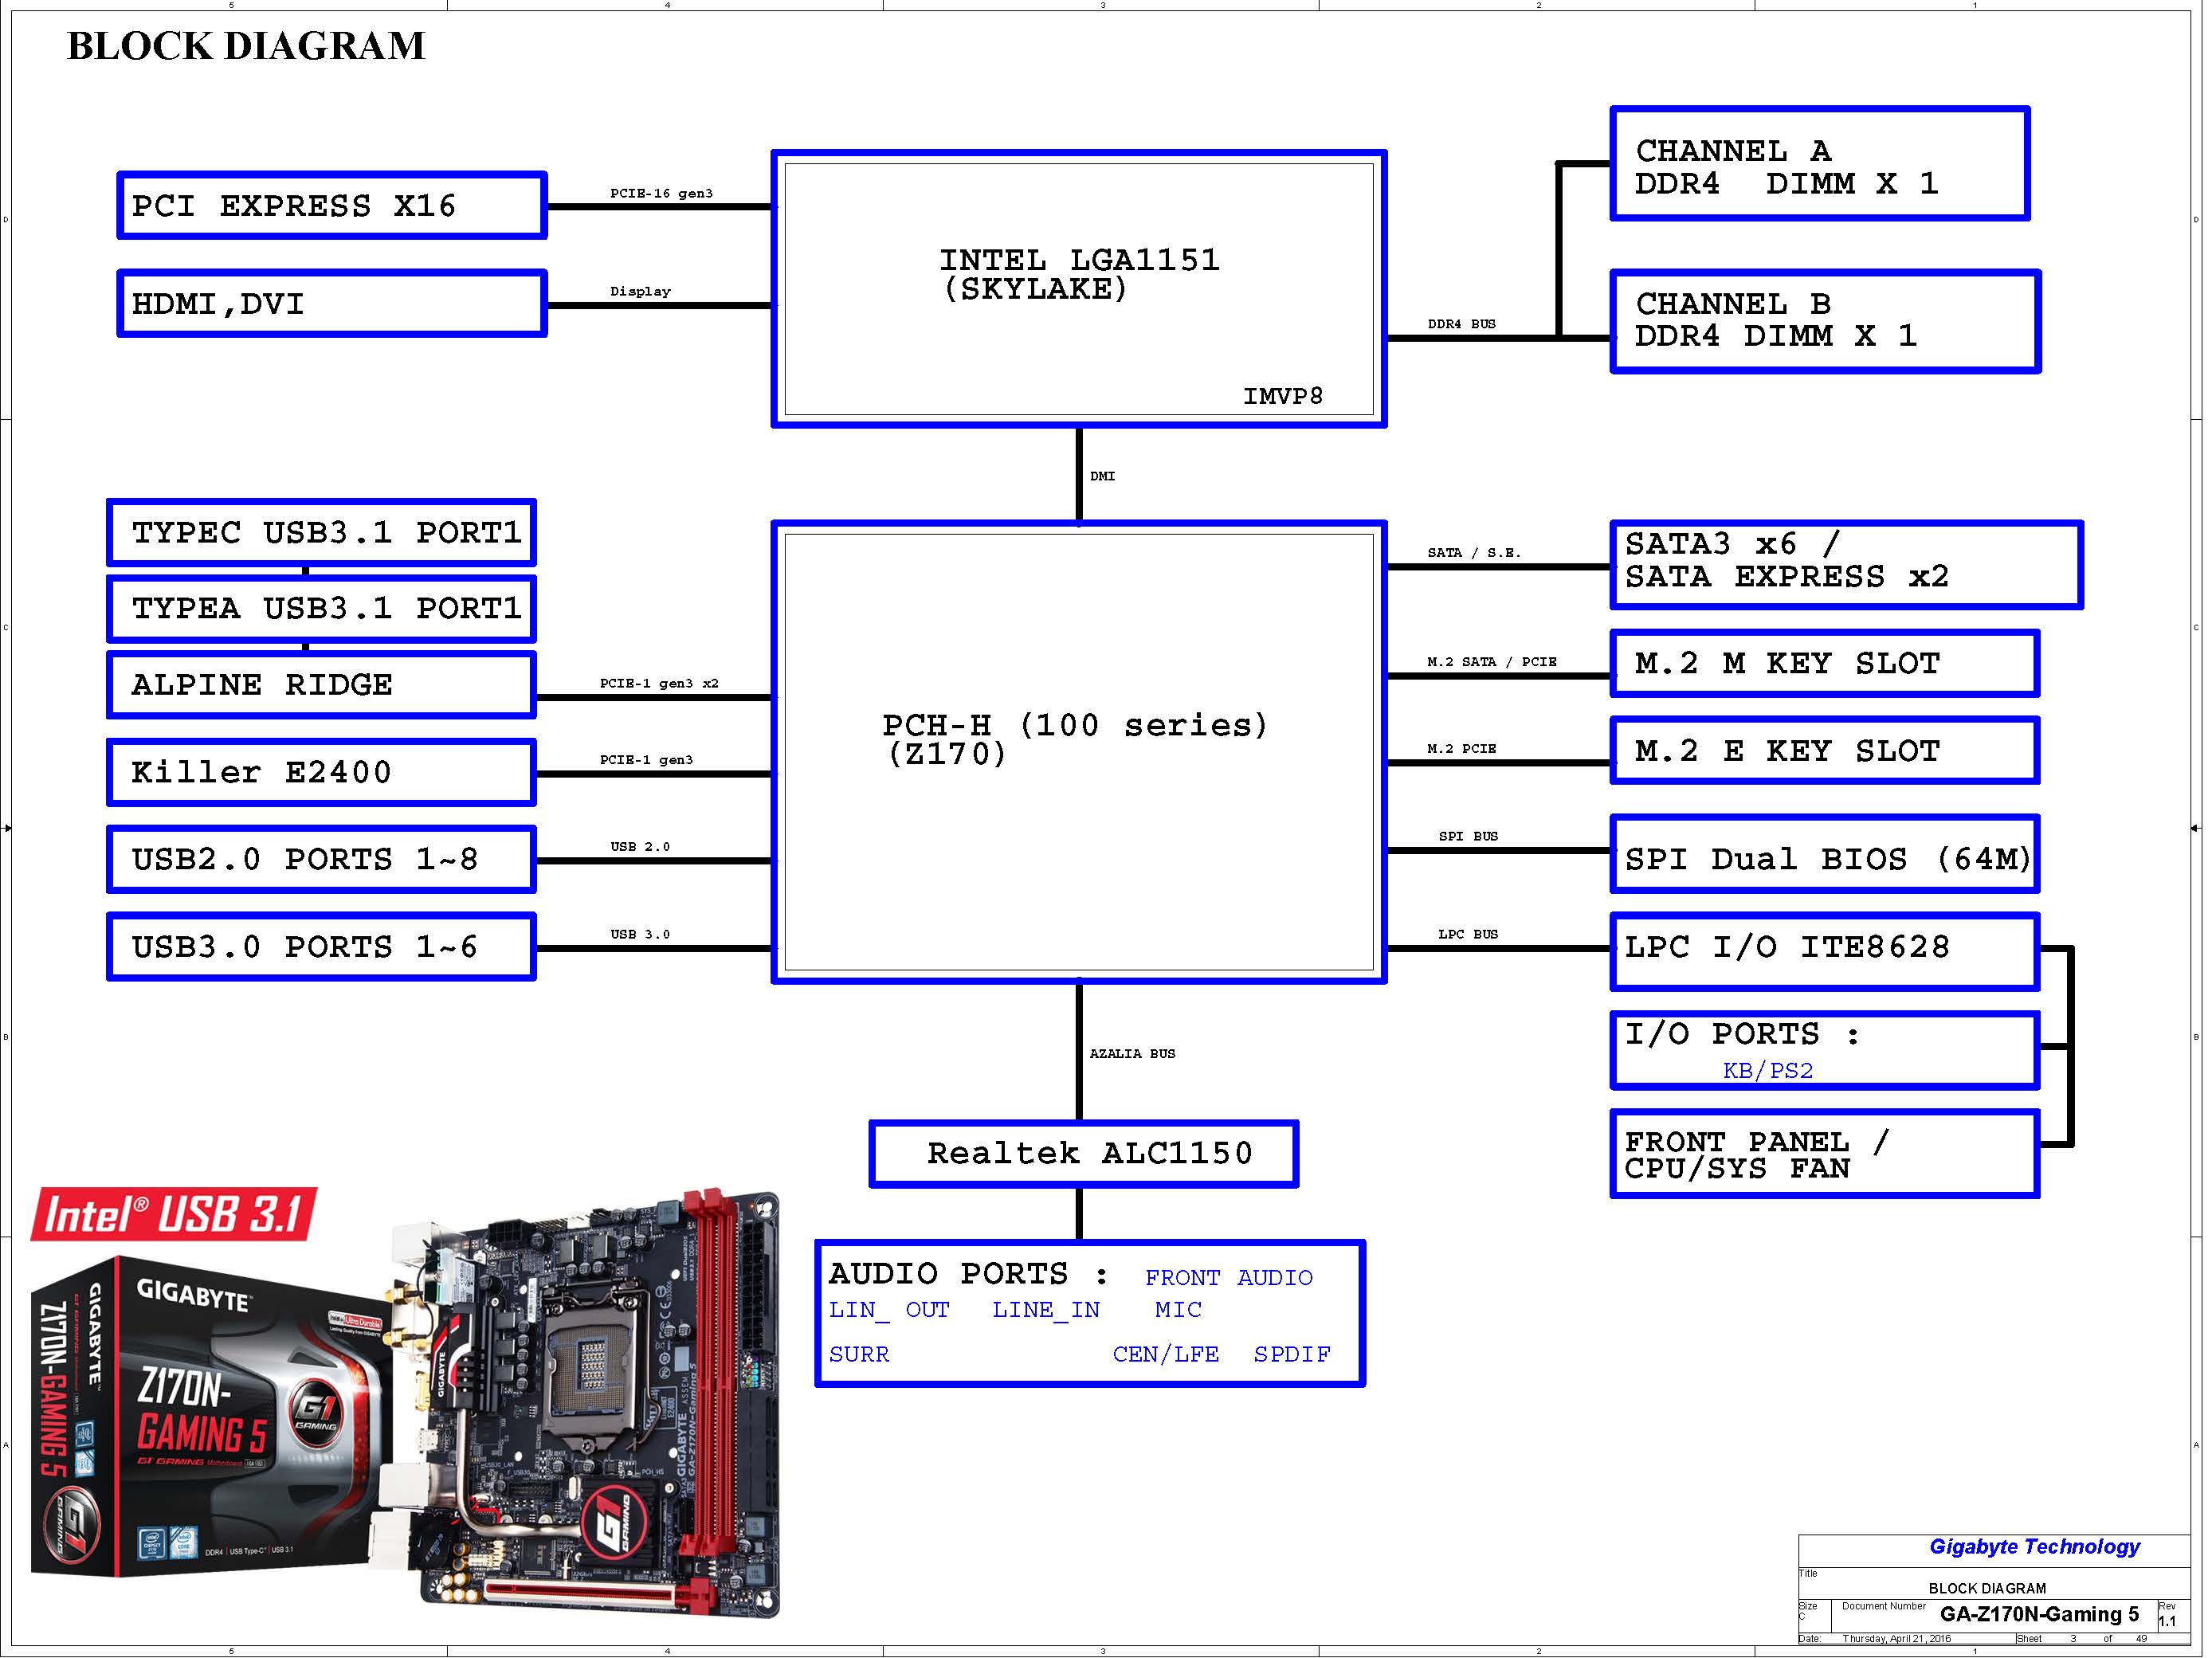Select the CHANNEL A DDR4 DIMM block
The image size is (2212, 1658).
(1819, 165)
